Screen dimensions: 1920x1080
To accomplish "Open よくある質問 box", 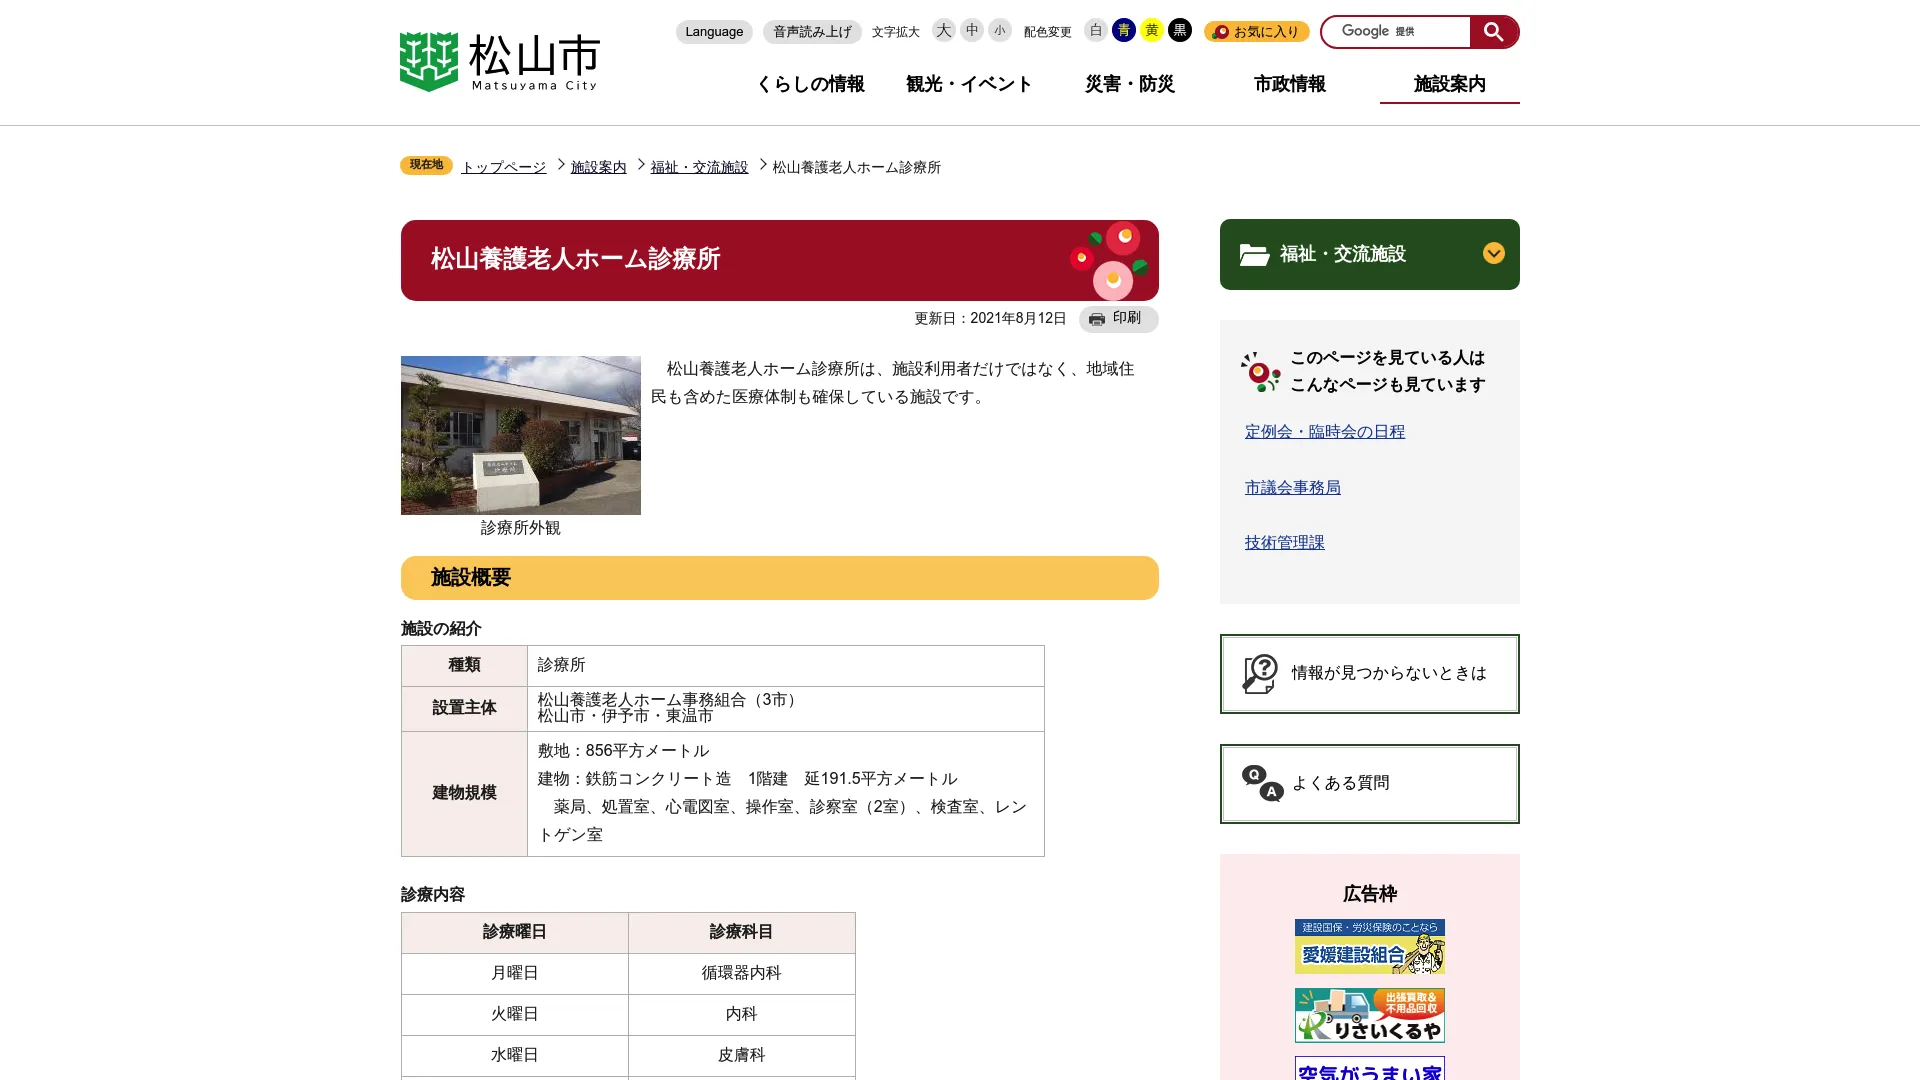I will point(1369,784).
